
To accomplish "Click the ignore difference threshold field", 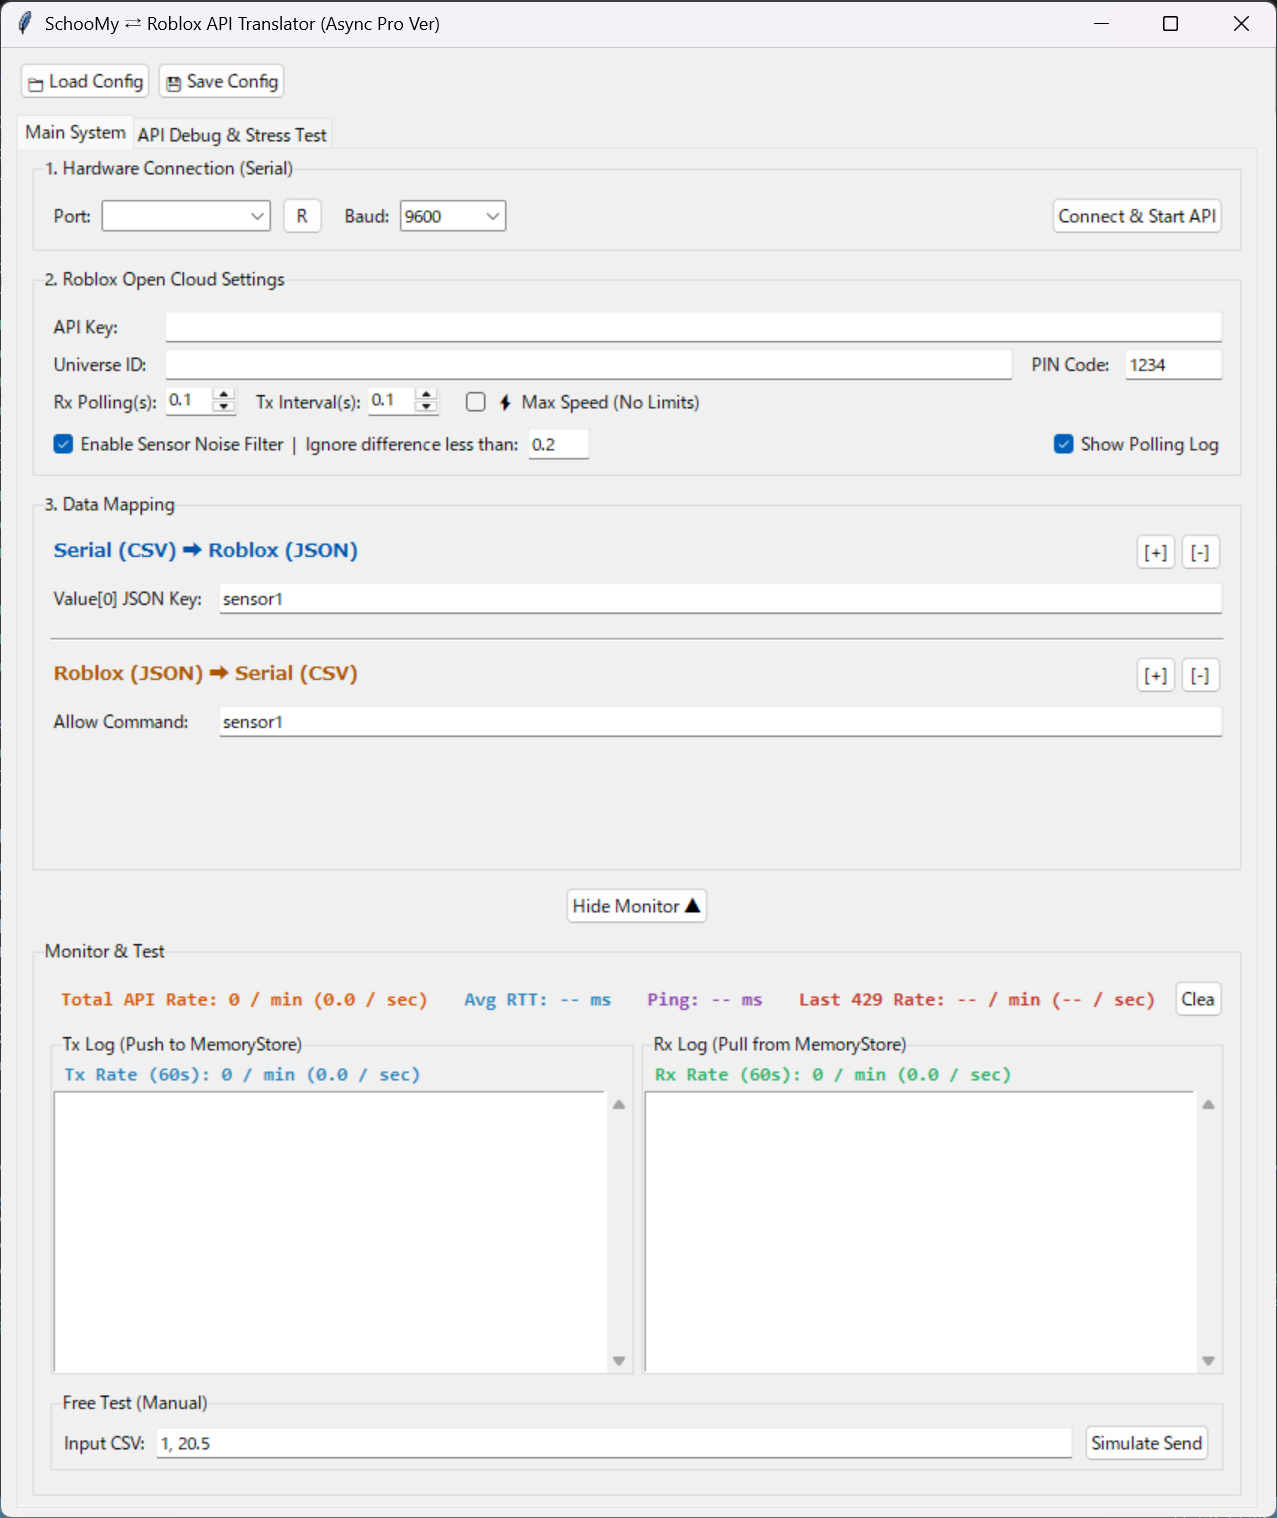I will tap(558, 445).
